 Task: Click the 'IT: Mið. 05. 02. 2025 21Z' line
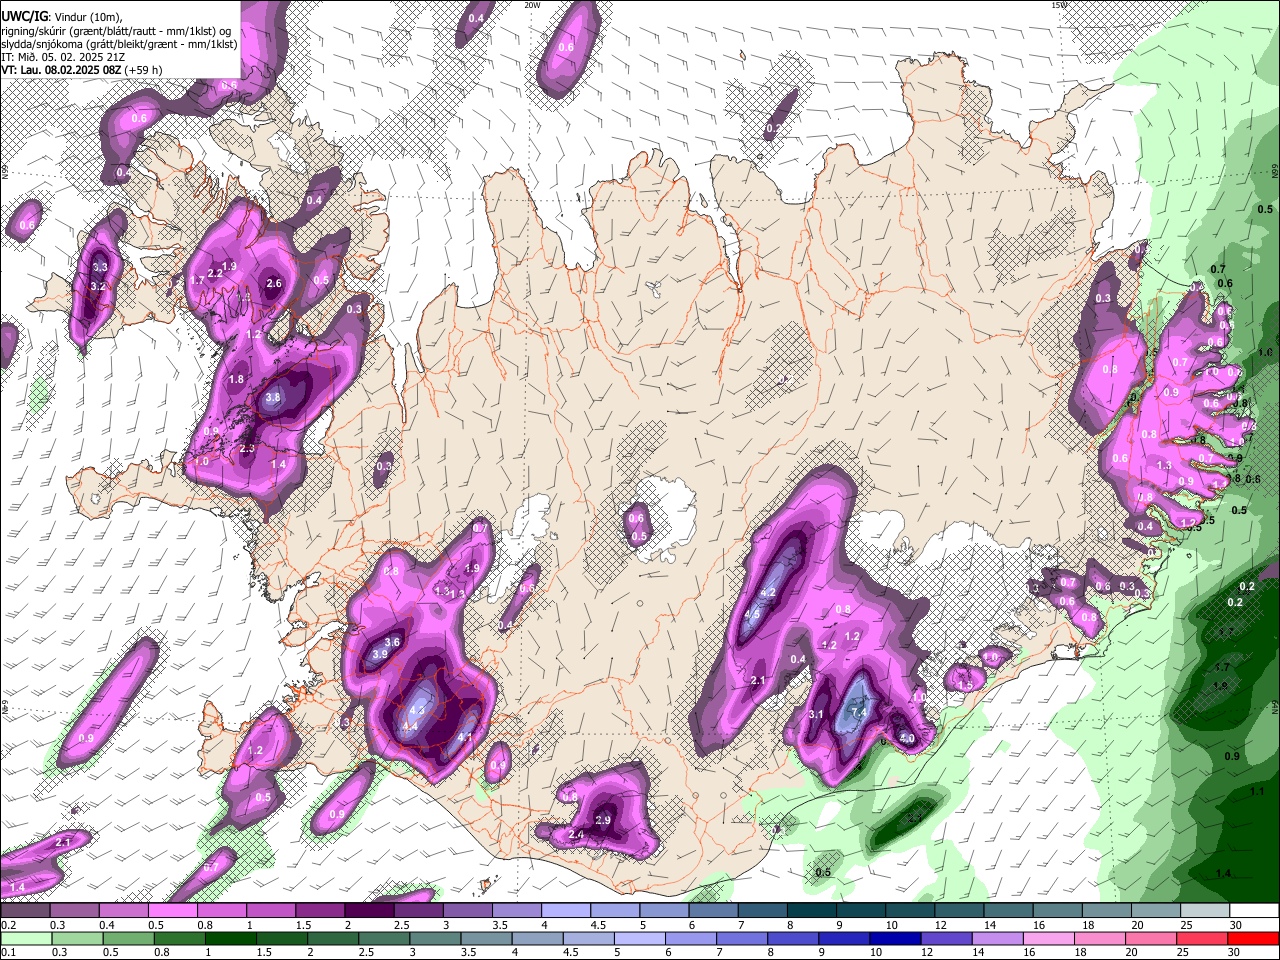[63, 57]
